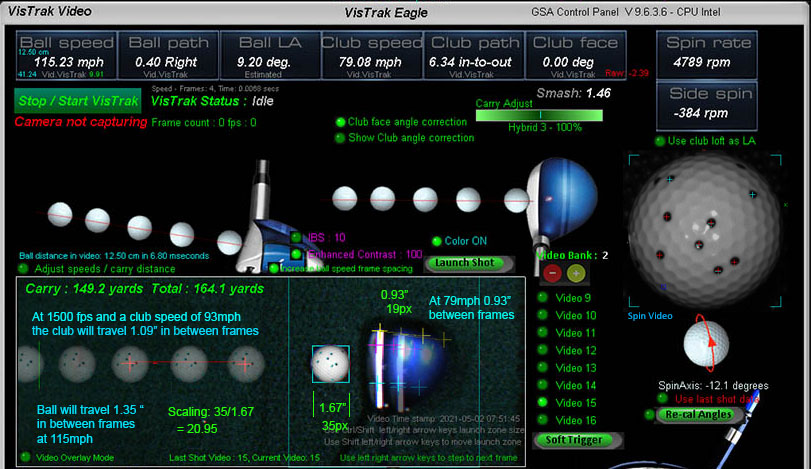811x469 pixels.
Task: Click the Launch Shot button
Action: 464,263
